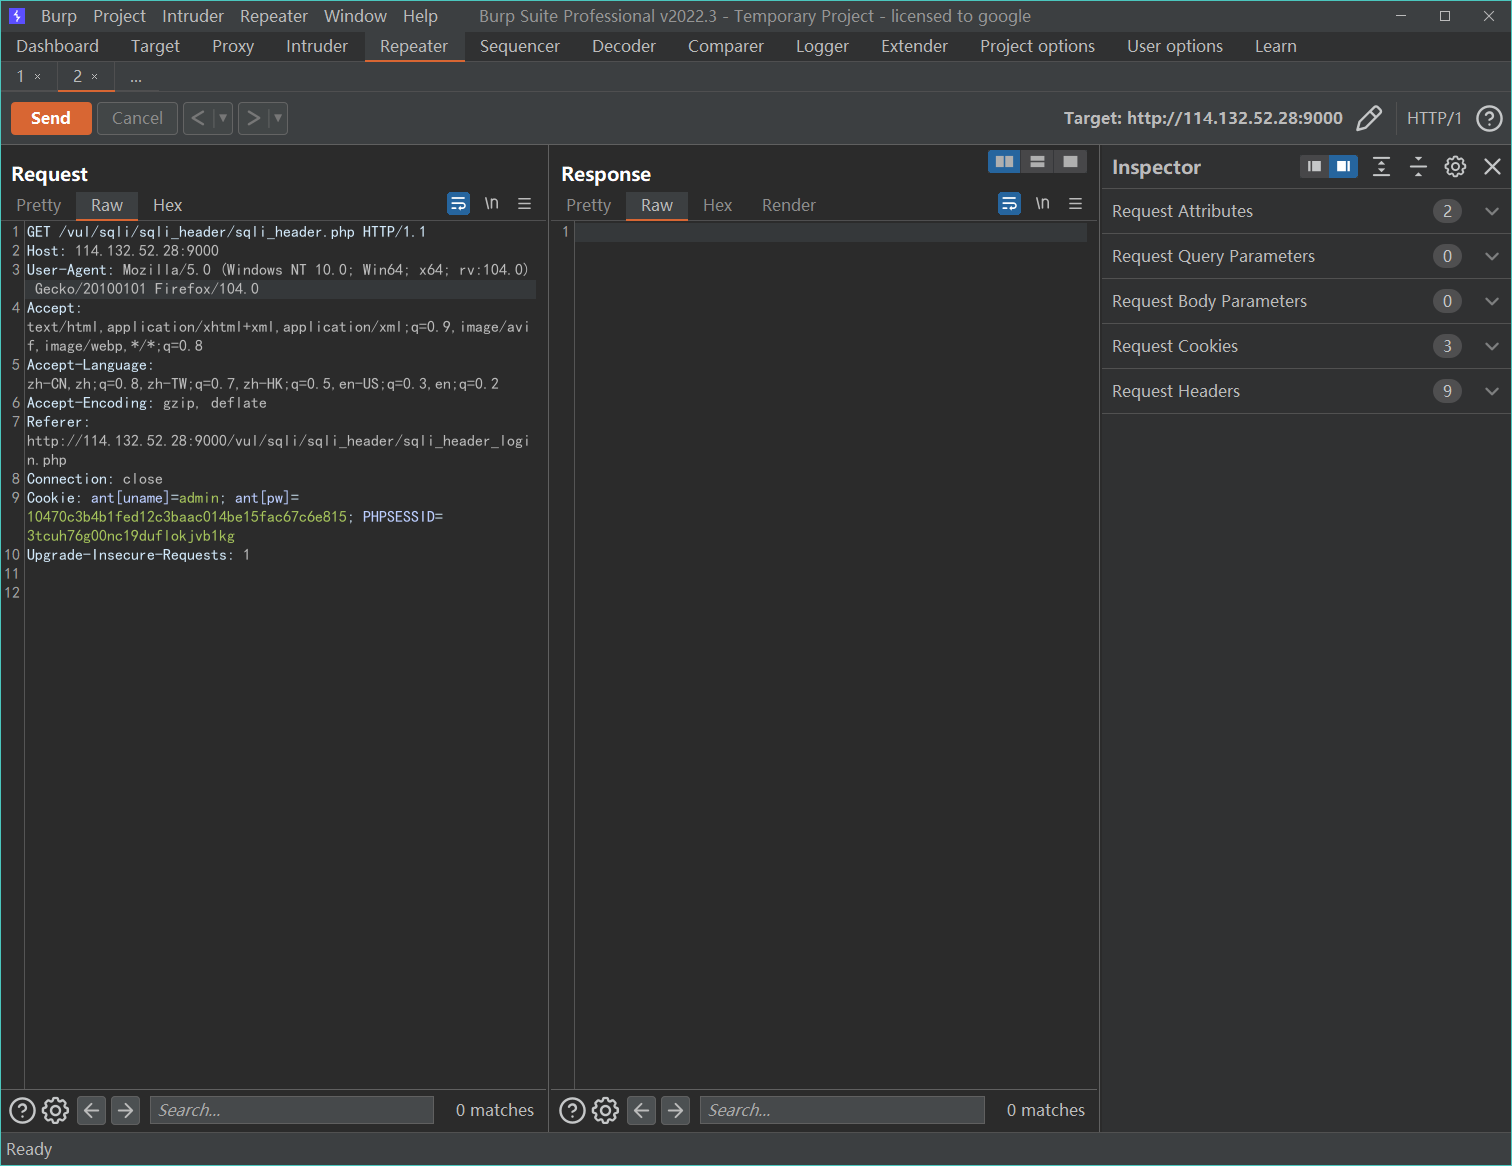Close Repeater sub-tab 2
The height and width of the screenshot is (1166, 1512).
[x=95, y=76]
